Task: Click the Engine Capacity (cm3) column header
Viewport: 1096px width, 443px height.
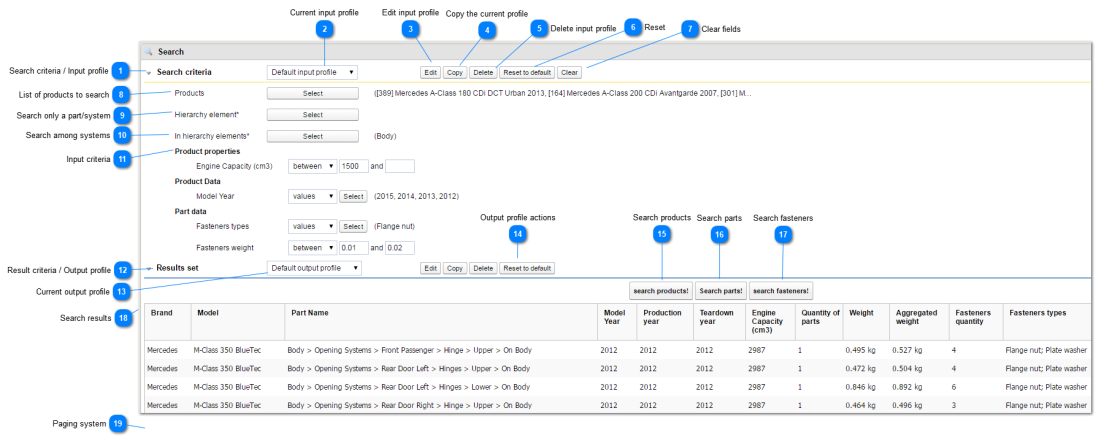Action: pos(770,321)
